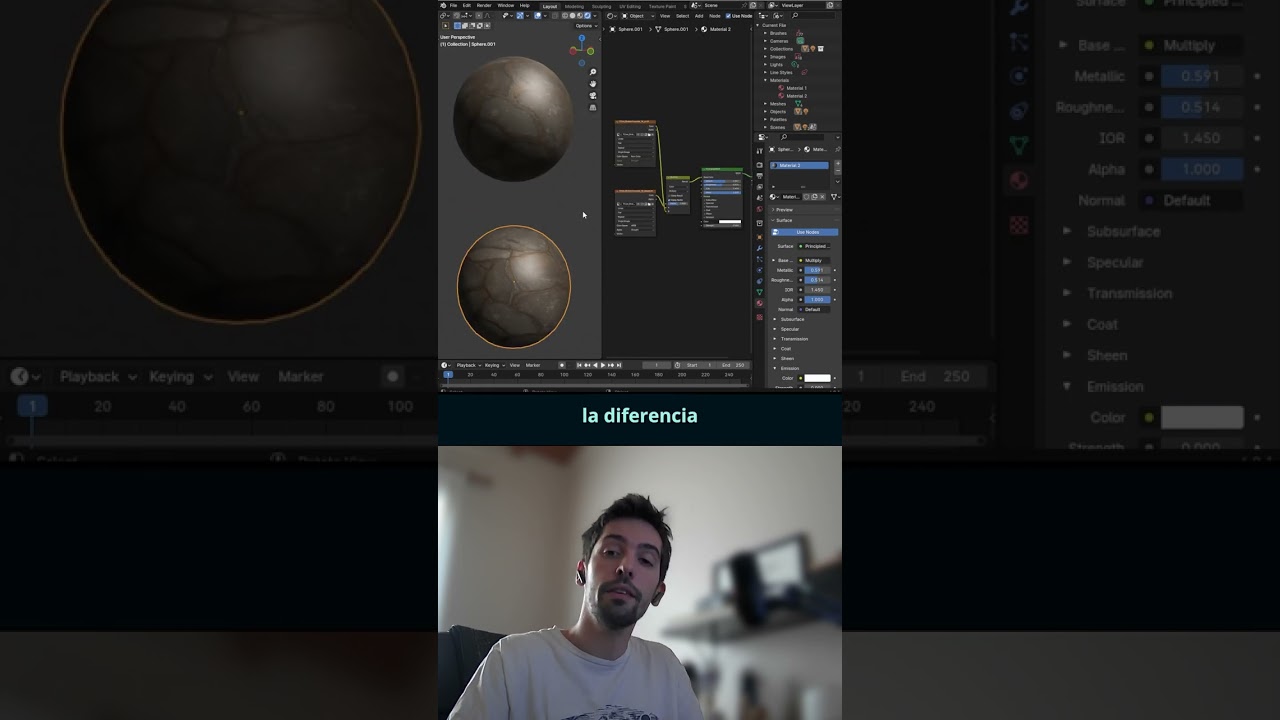Viewport: 1280px width, 720px height.
Task: Expand the Coat section
Action: [774, 349]
